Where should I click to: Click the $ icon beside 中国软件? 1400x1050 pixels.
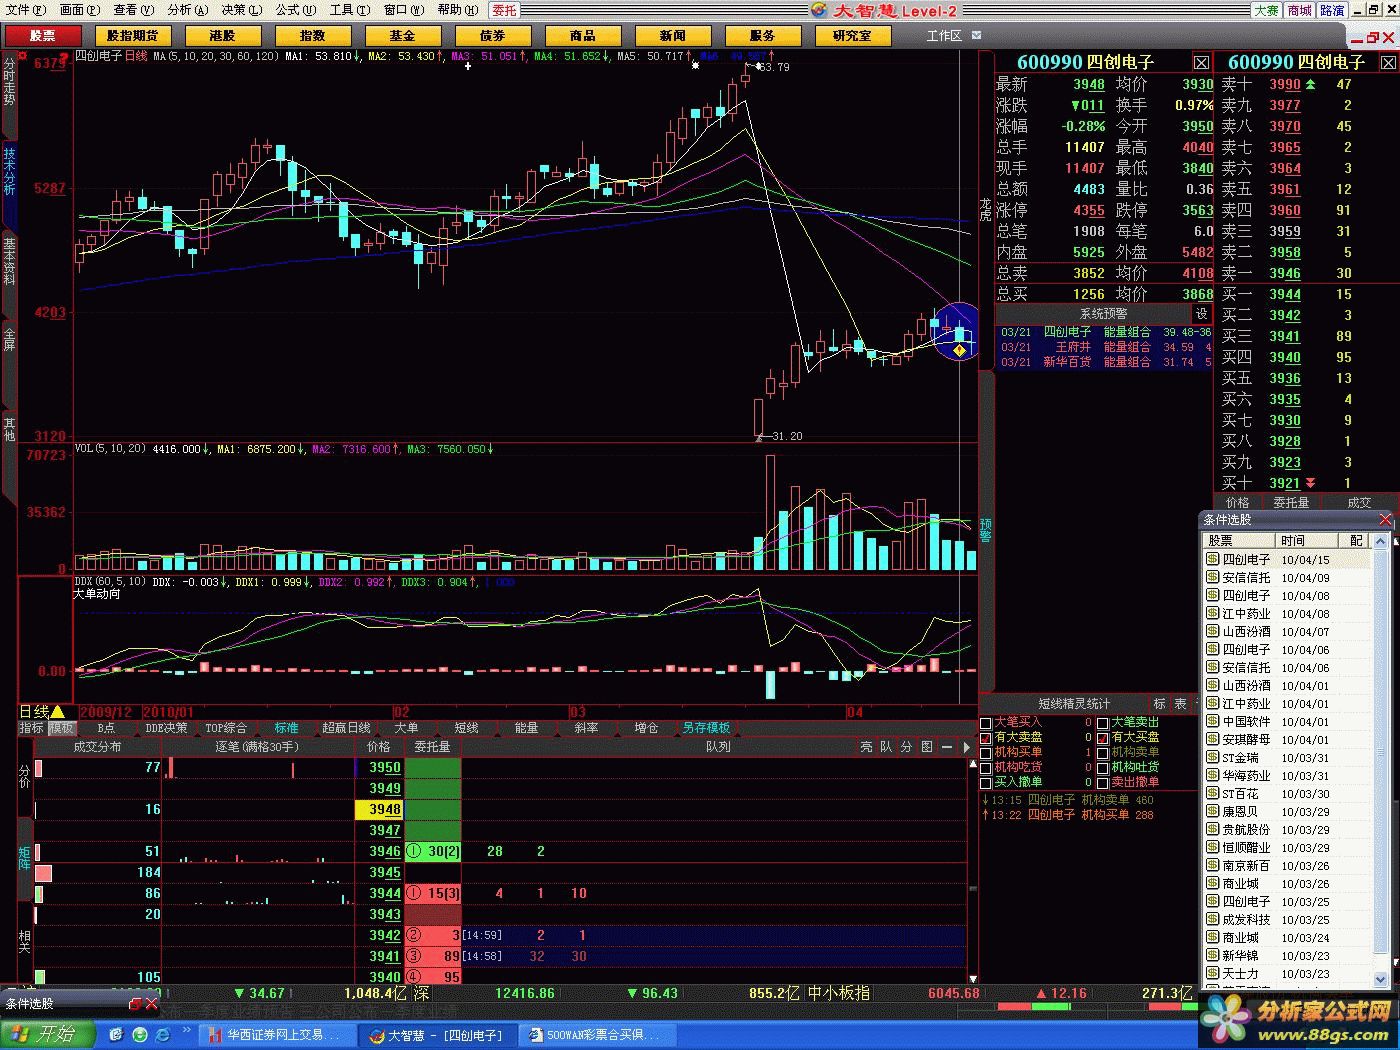click(1212, 722)
